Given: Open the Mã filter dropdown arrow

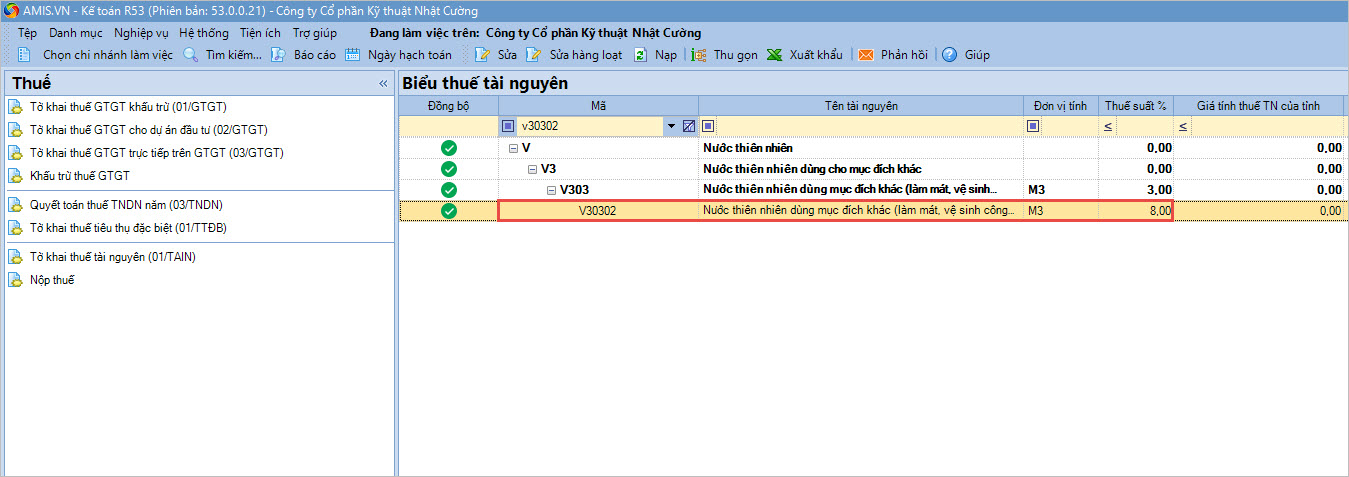Looking at the screenshot, I should 671,126.
